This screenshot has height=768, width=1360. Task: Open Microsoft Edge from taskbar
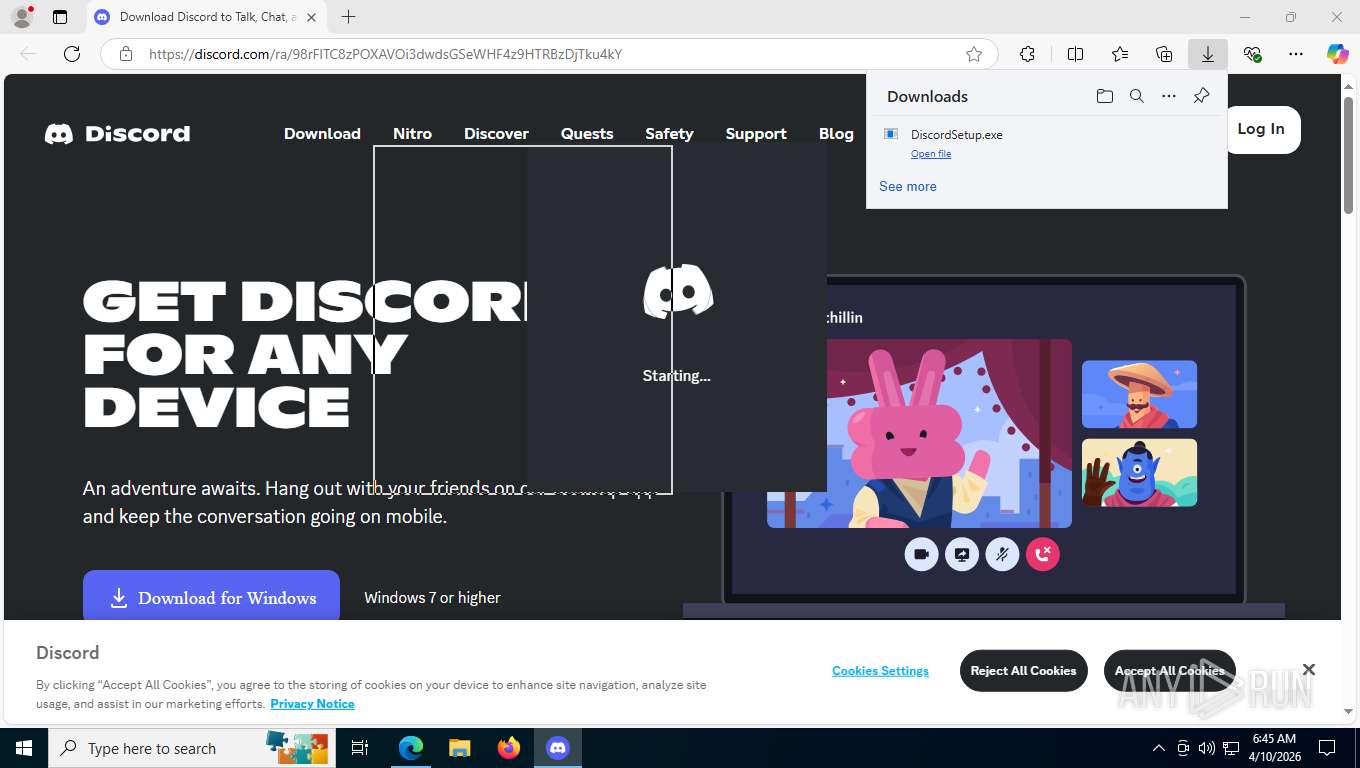pyautogui.click(x=411, y=748)
